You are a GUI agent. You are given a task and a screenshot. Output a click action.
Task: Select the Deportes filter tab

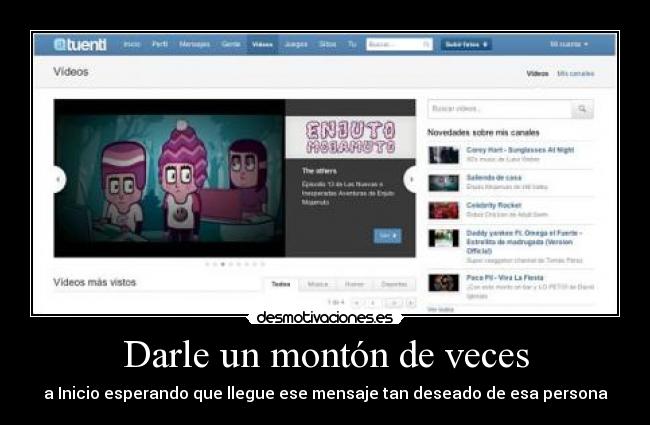[394, 284]
